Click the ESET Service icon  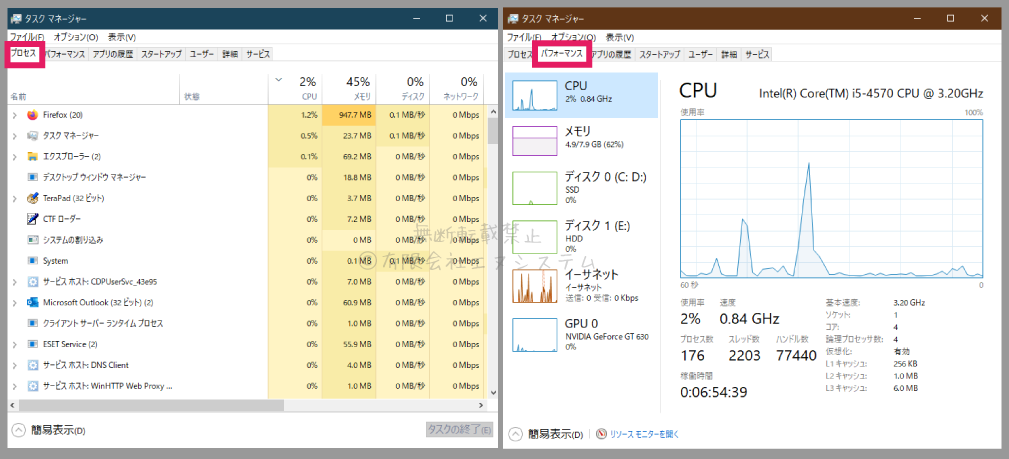point(33,344)
